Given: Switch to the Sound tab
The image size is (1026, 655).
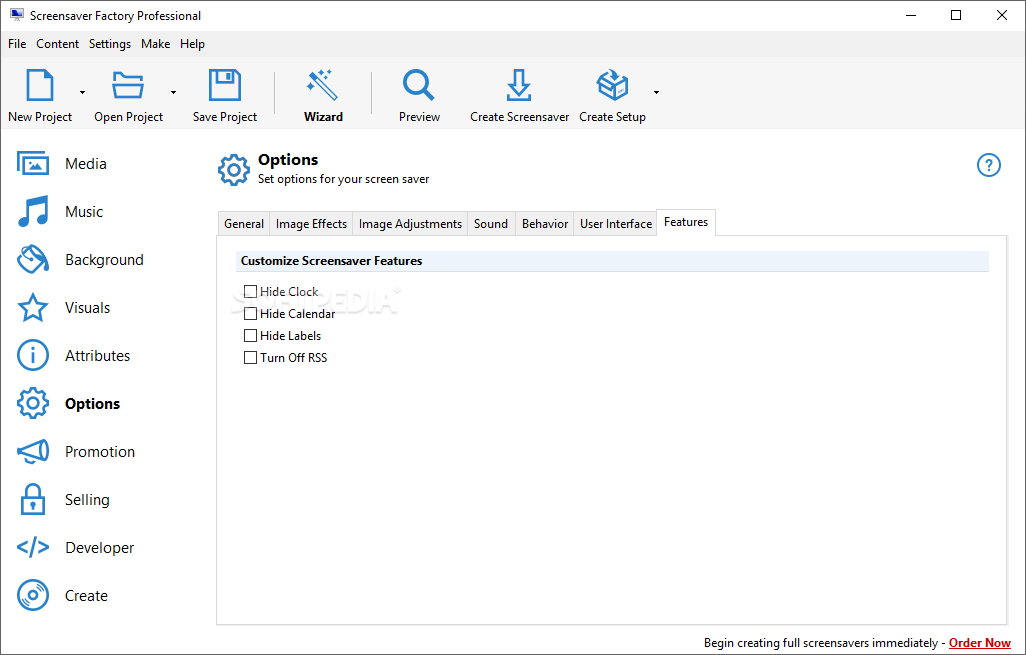Looking at the screenshot, I should [491, 224].
